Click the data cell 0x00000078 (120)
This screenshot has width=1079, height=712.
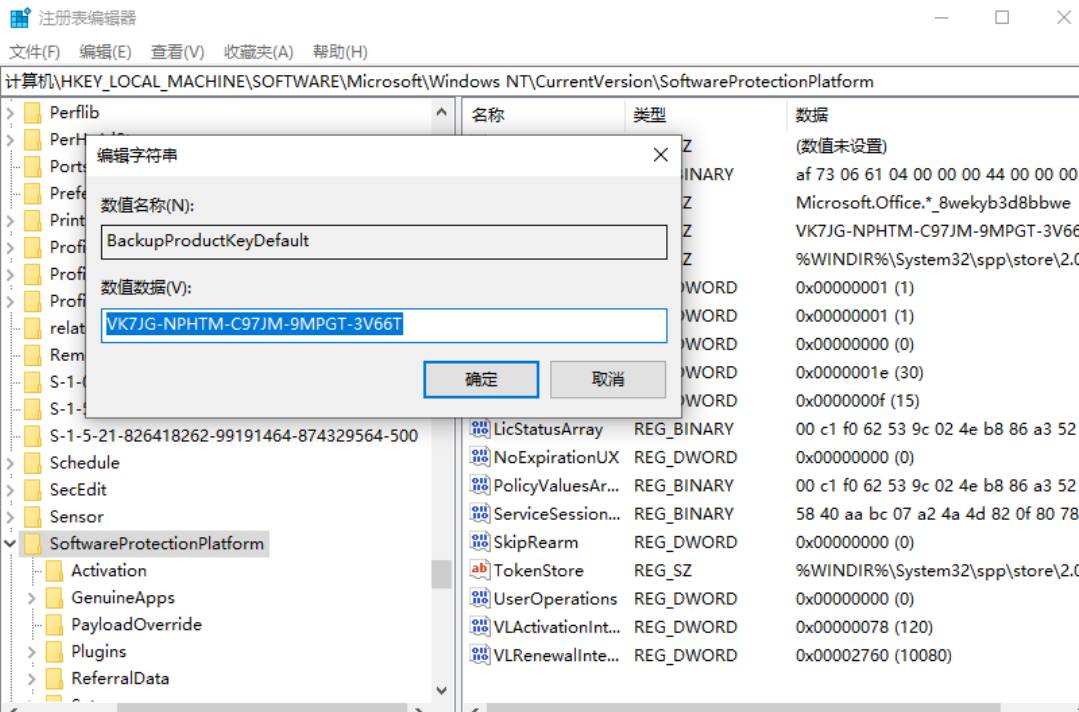pyautogui.click(x=864, y=627)
